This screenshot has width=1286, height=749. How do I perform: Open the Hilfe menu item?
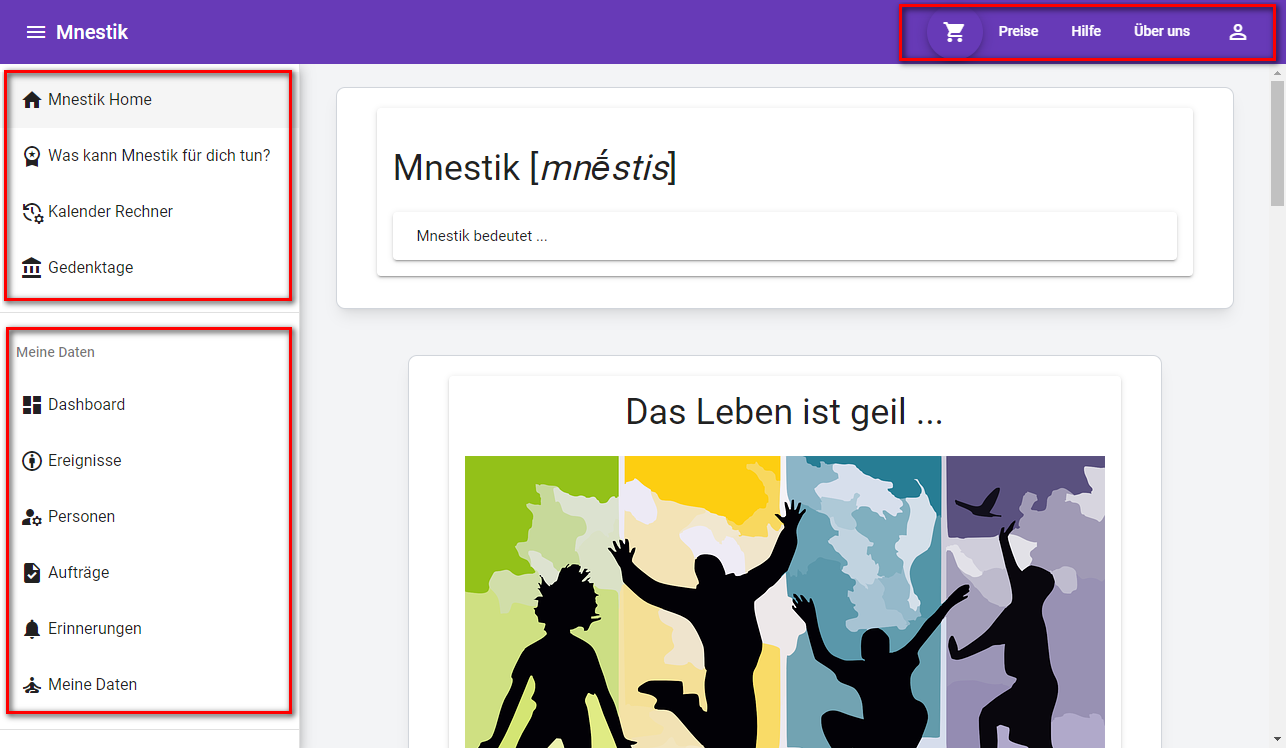pyautogui.click(x=1085, y=32)
